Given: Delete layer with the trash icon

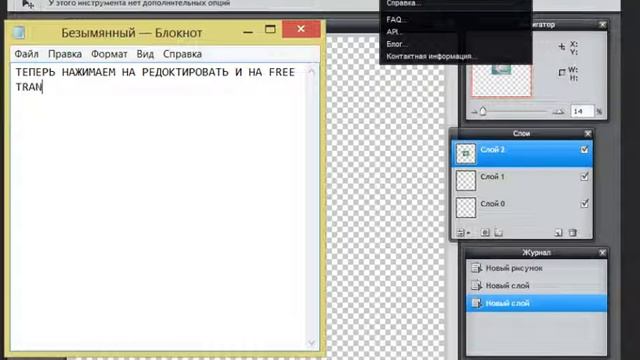Looking at the screenshot, I should click(573, 233).
